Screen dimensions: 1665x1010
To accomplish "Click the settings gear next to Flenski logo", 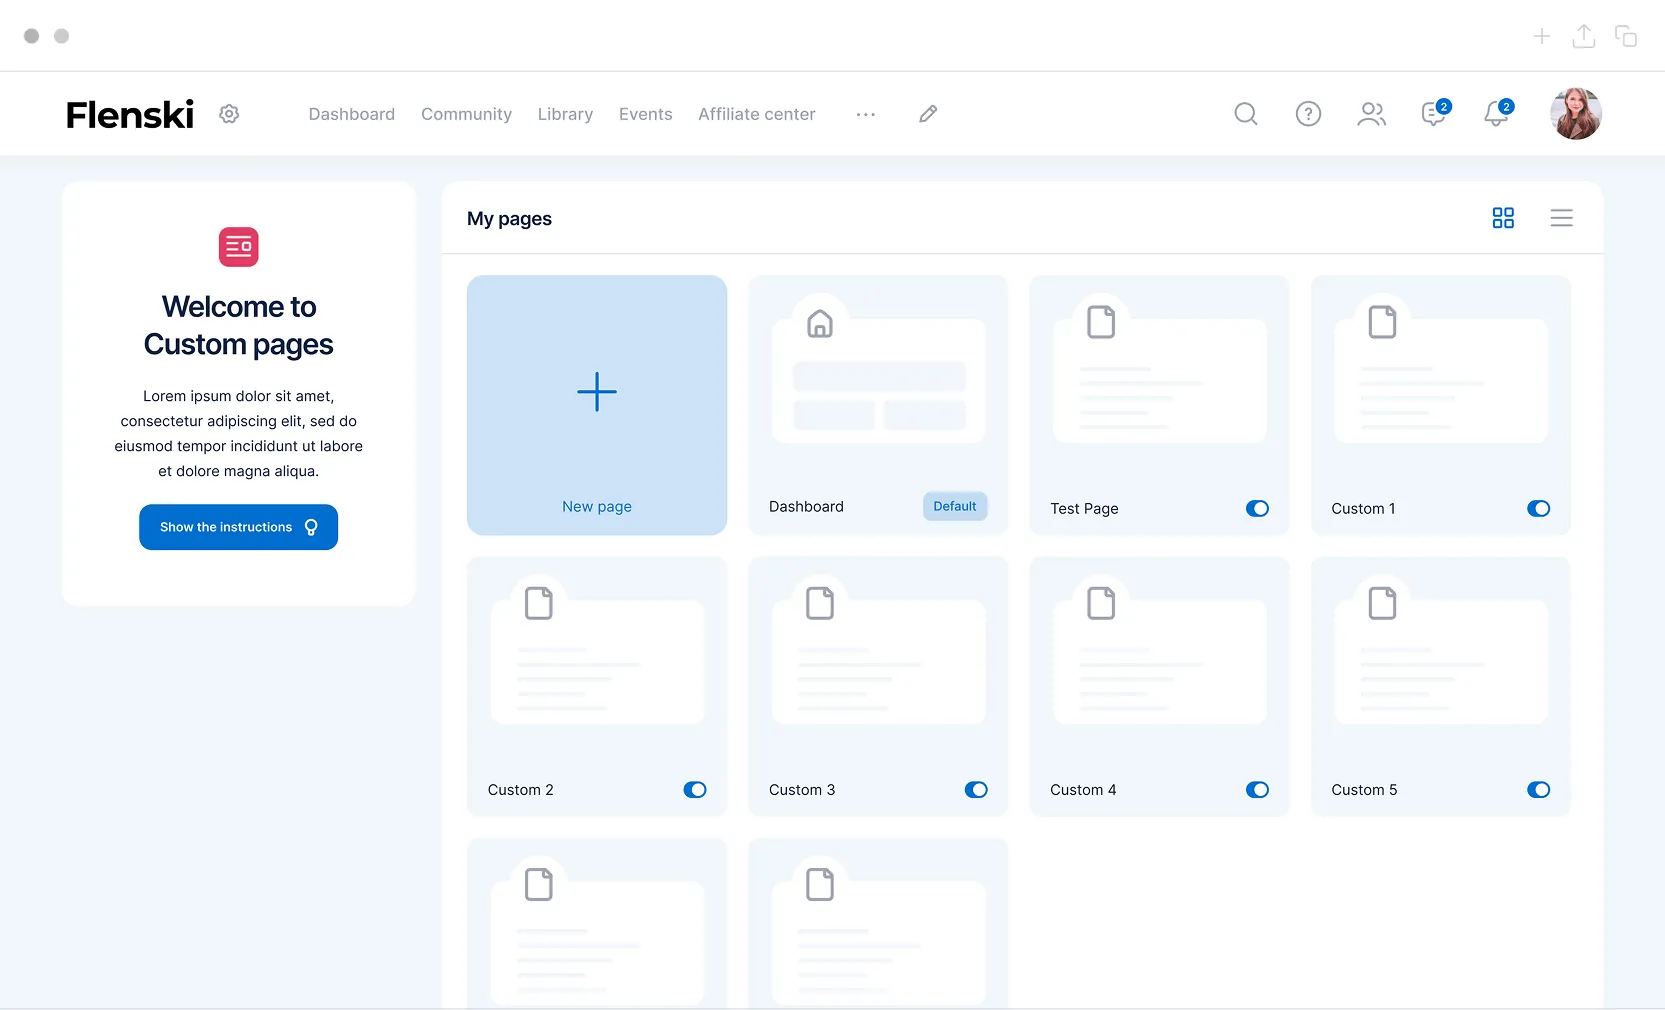I will pyautogui.click(x=229, y=114).
